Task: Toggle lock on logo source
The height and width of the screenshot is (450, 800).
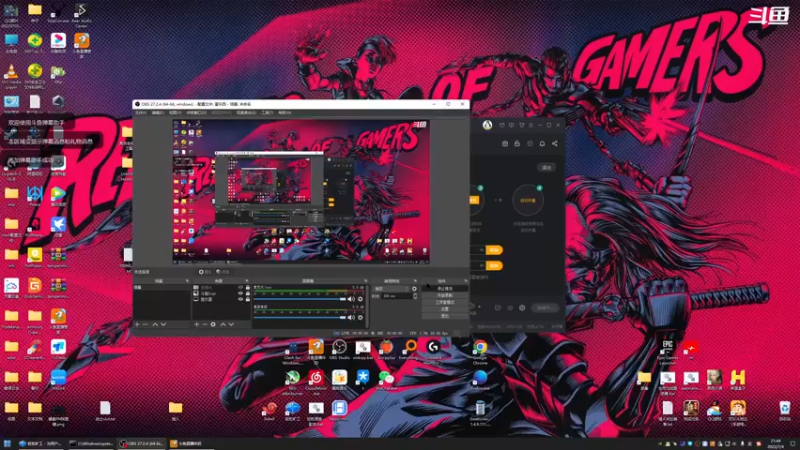Action: (x=248, y=294)
